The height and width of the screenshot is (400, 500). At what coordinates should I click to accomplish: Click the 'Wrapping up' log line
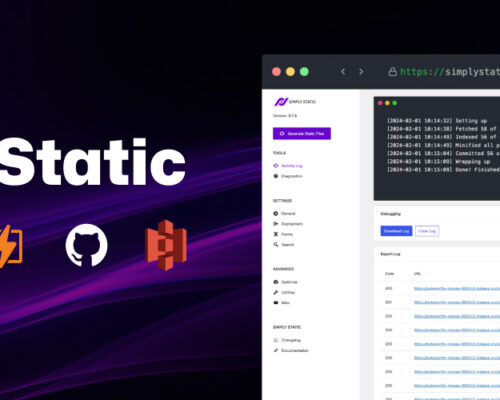click(x=438, y=162)
